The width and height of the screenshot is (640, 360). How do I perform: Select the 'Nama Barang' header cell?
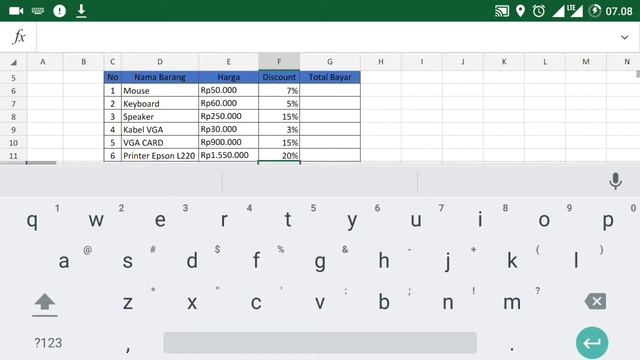160,77
